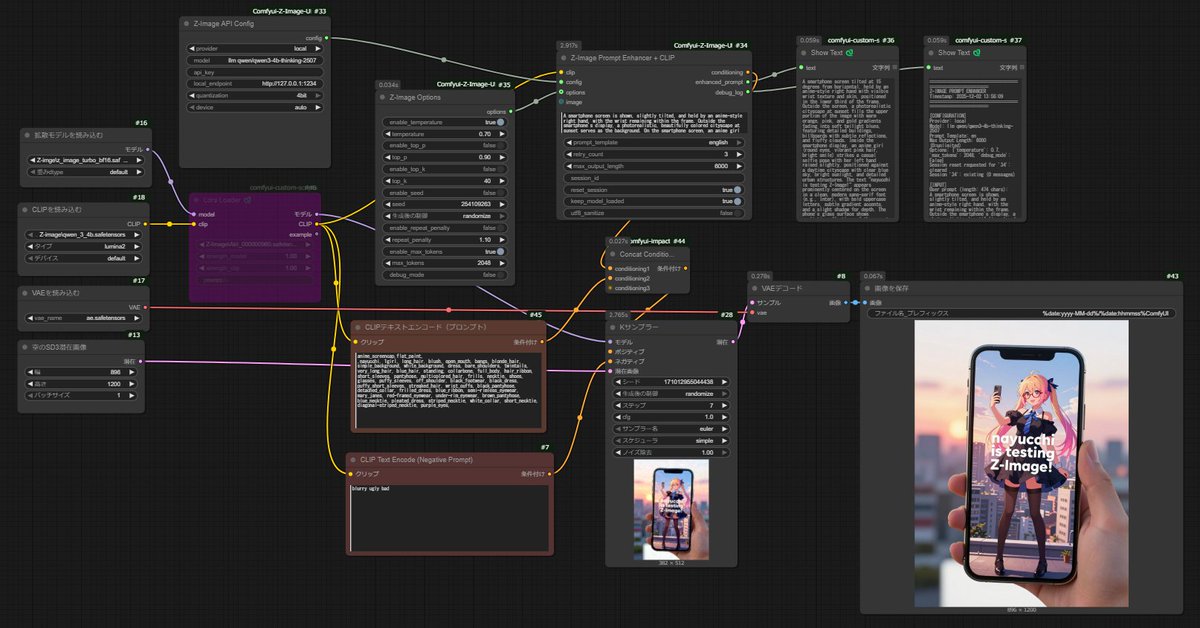Click the vae input socket on VAEデコード node

753,312
